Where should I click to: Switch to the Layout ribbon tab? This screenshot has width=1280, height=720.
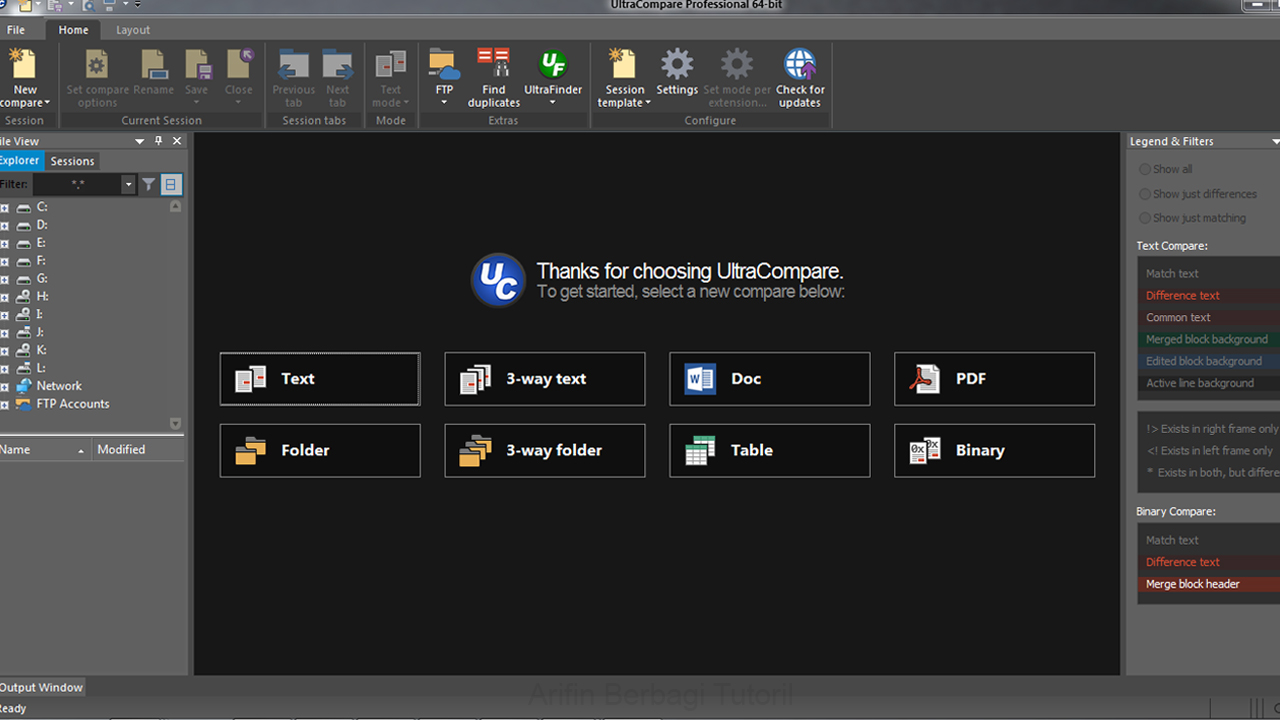point(133,30)
